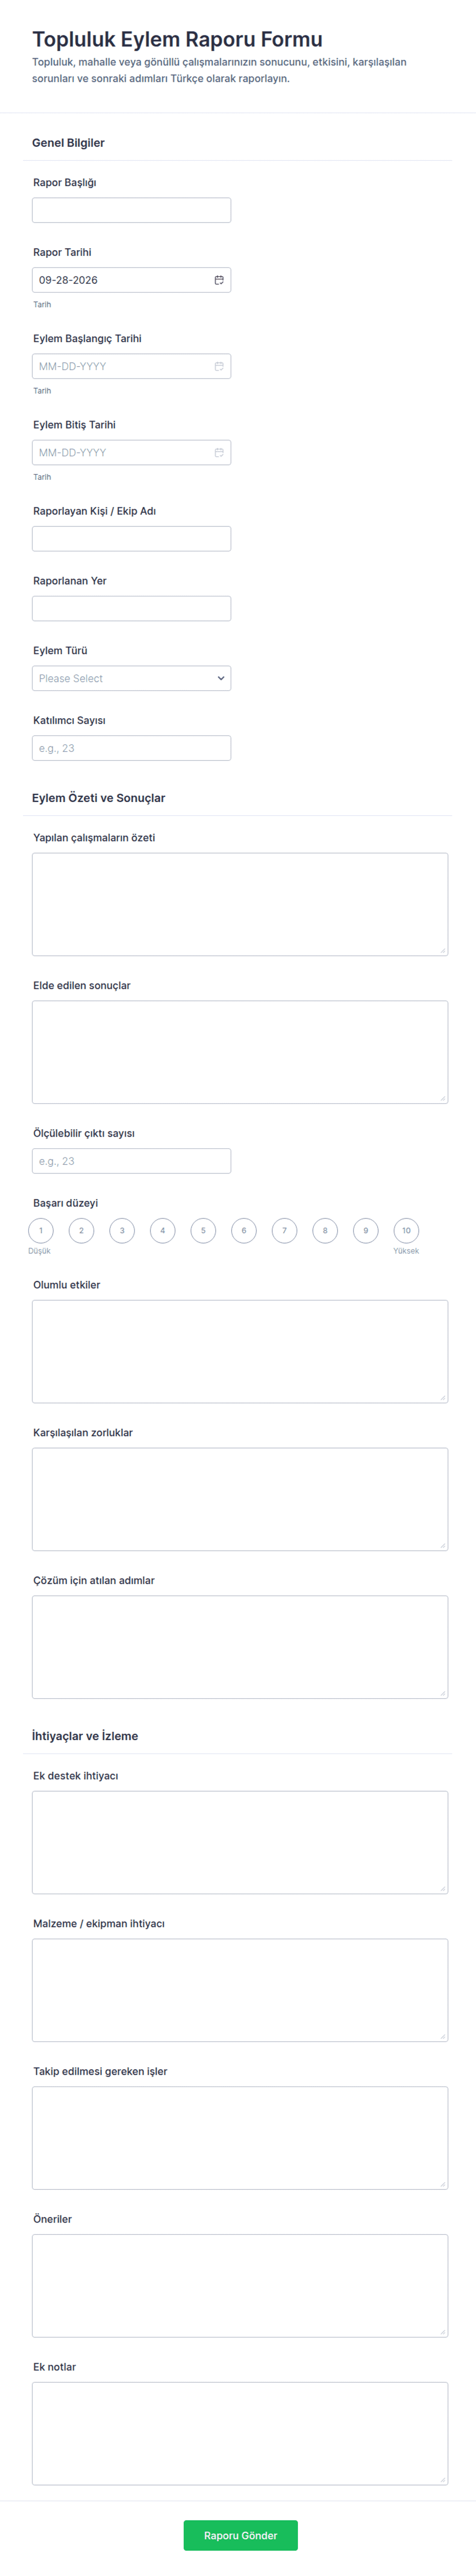Viewport: 476px width, 2576px height.
Task: Submit form with Raporu Gönder button
Action: 240,2534
